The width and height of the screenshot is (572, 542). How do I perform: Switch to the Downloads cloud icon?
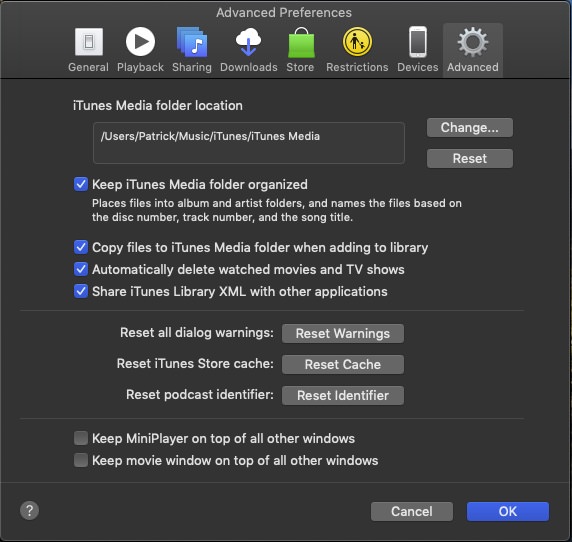[248, 42]
